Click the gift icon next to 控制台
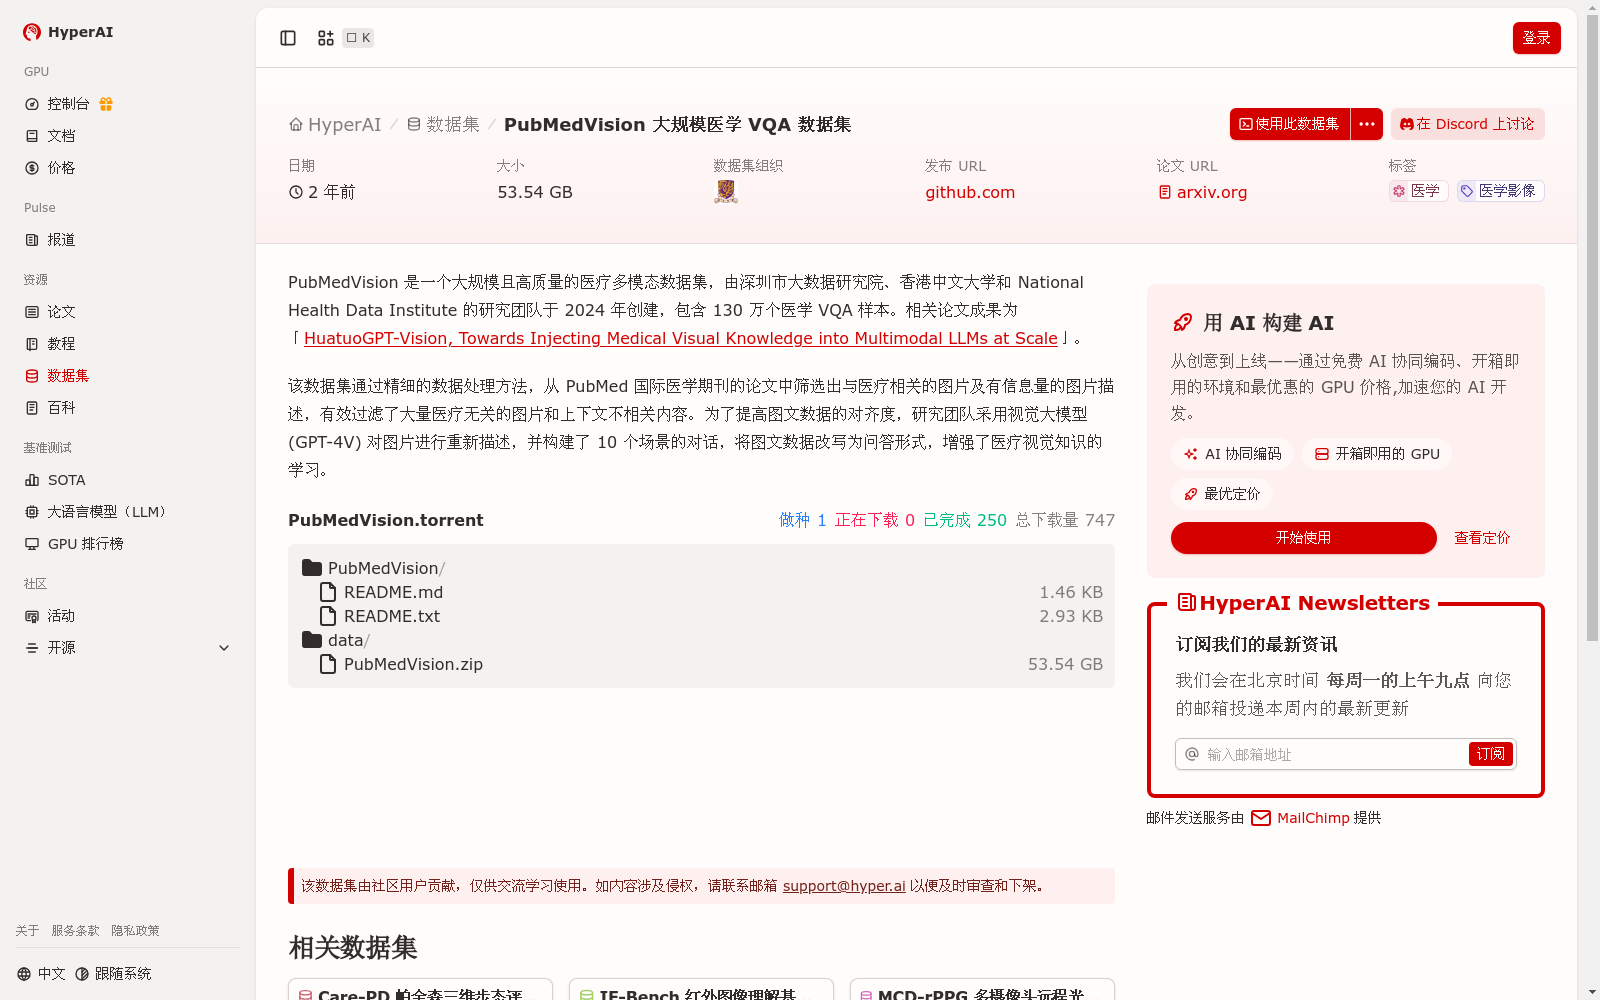1600x1000 pixels. coord(106,104)
